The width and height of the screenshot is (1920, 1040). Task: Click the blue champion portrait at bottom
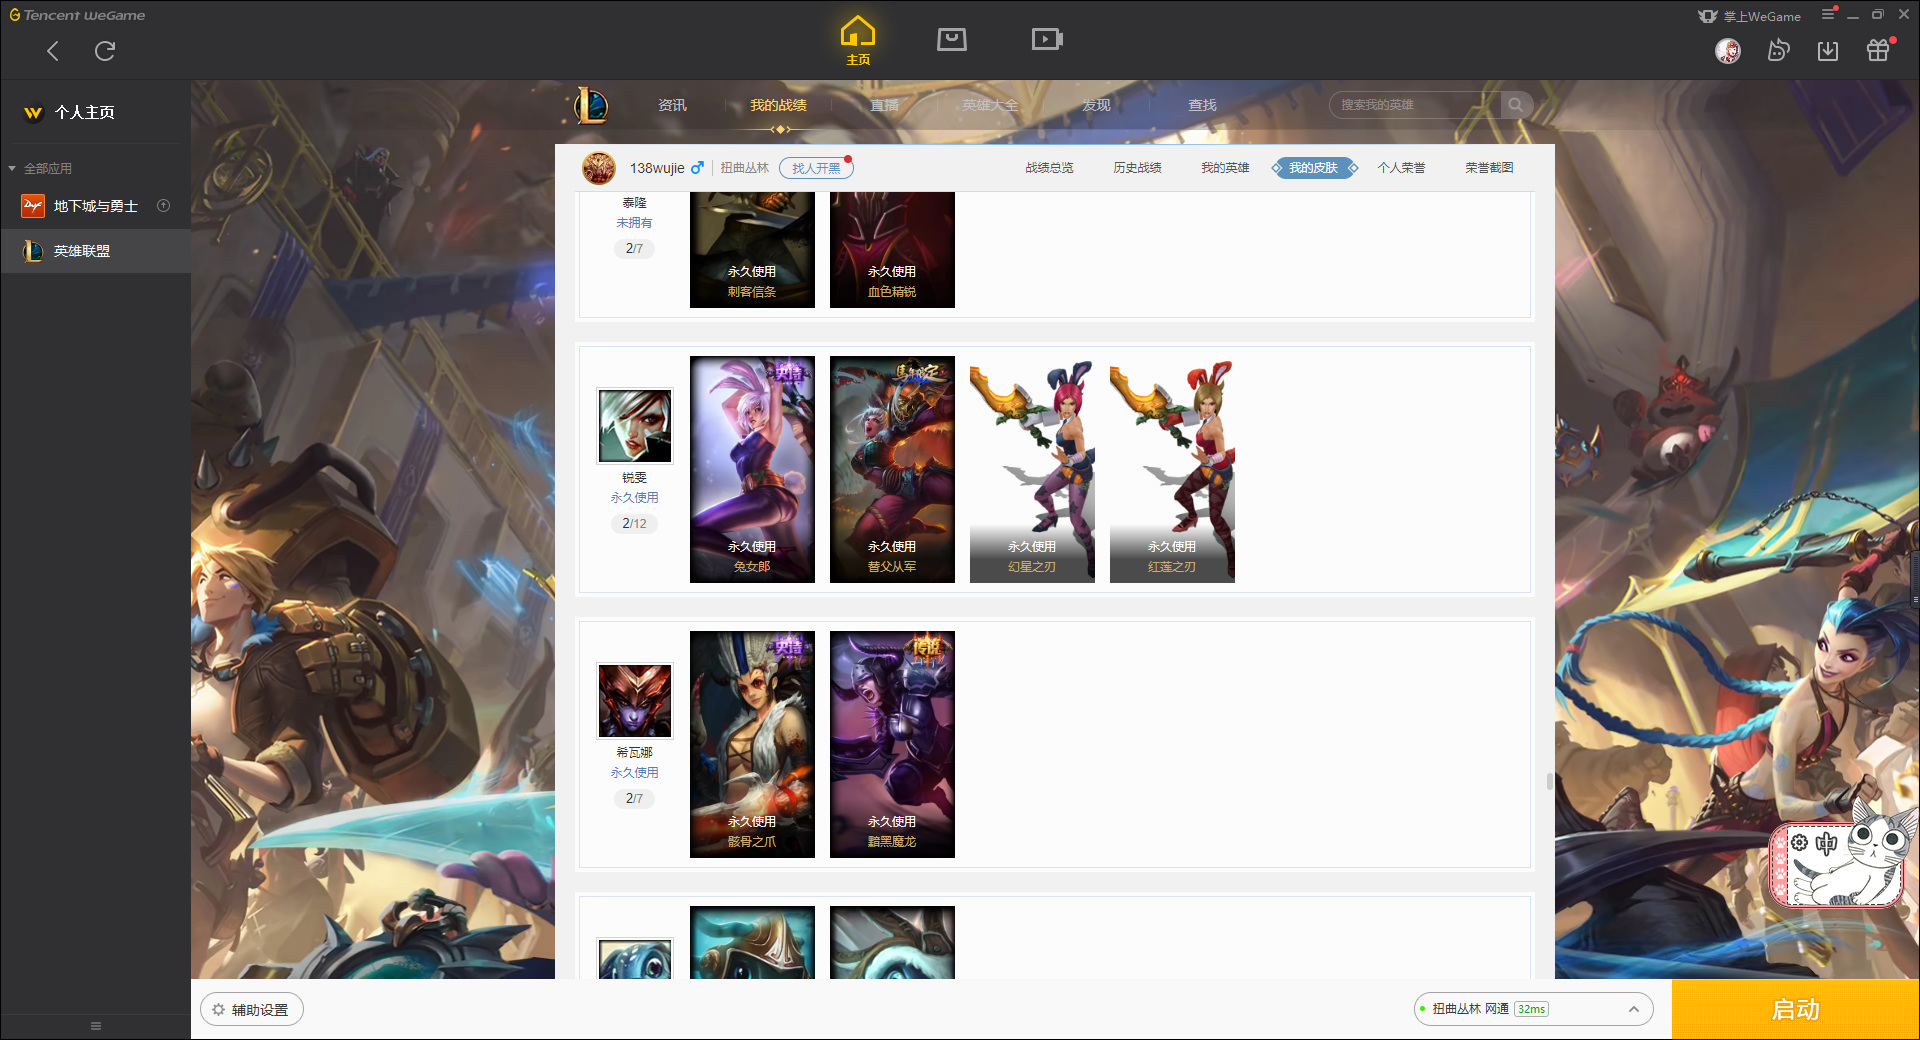click(x=635, y=959)
